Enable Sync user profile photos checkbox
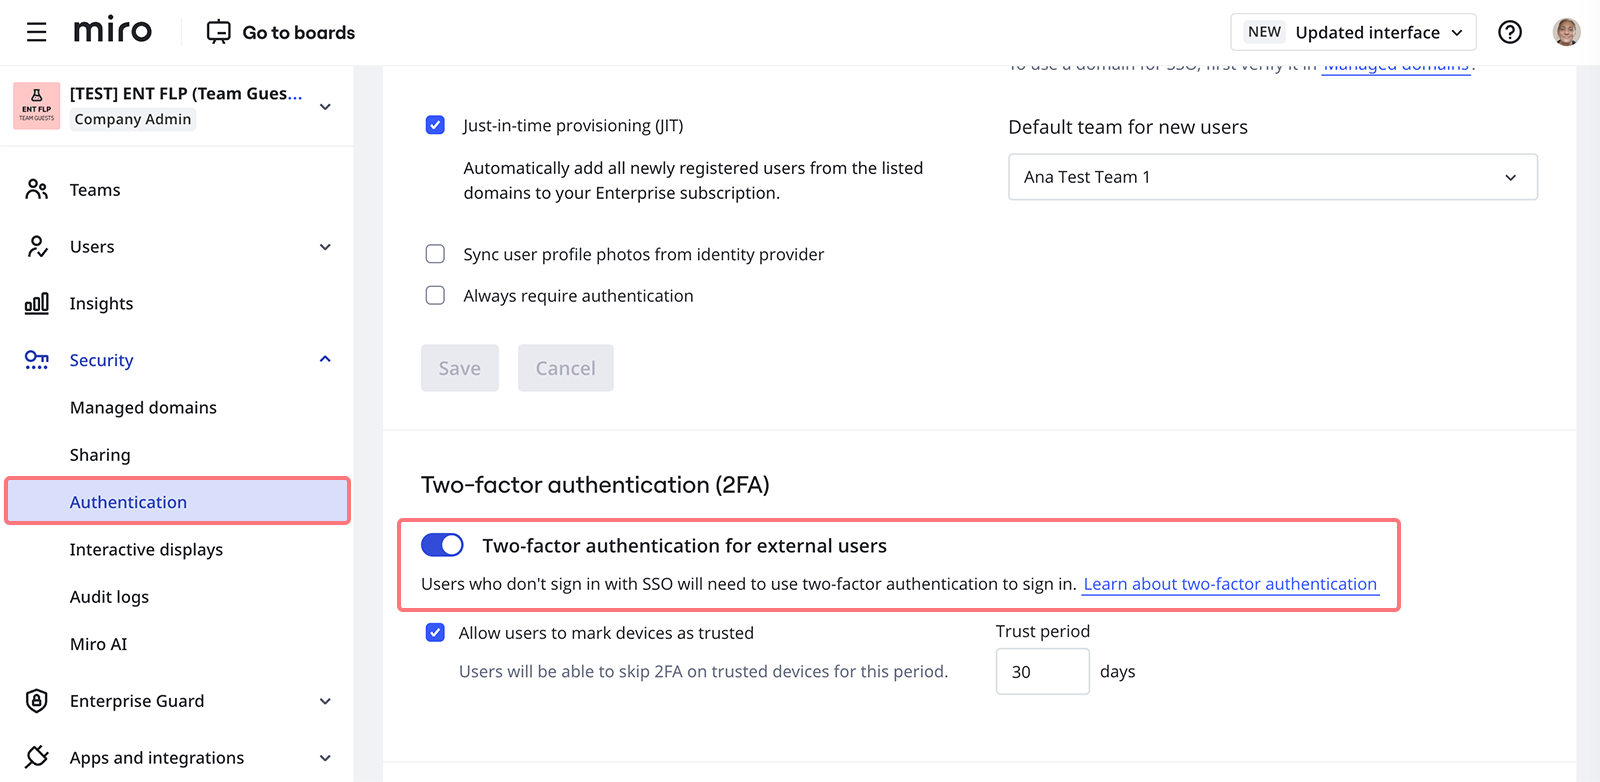1600x782 pixels. 435,254
